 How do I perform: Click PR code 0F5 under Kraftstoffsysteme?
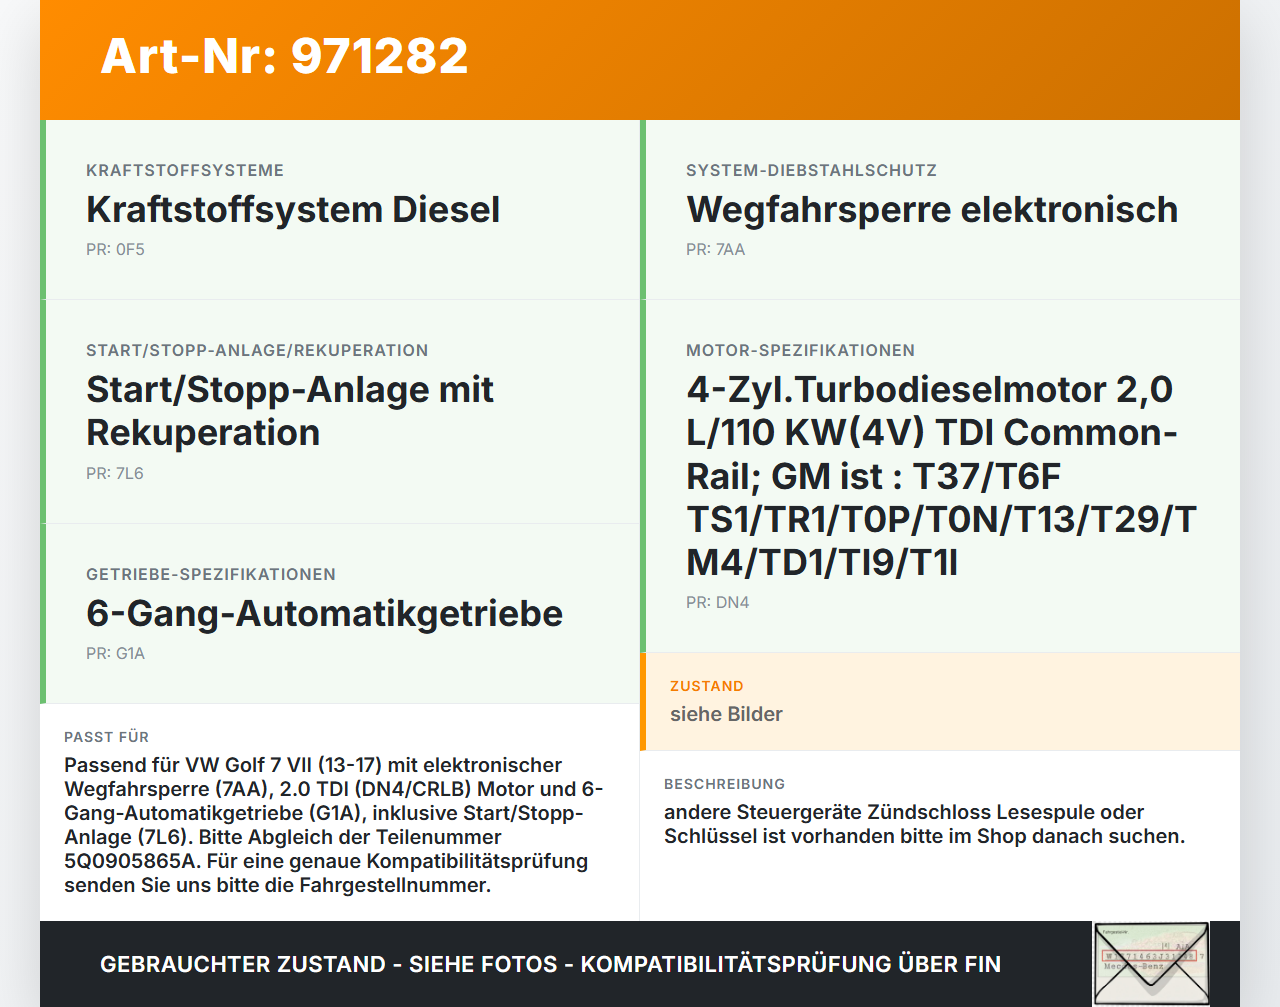pyautogui.click(x=115, y=249)
